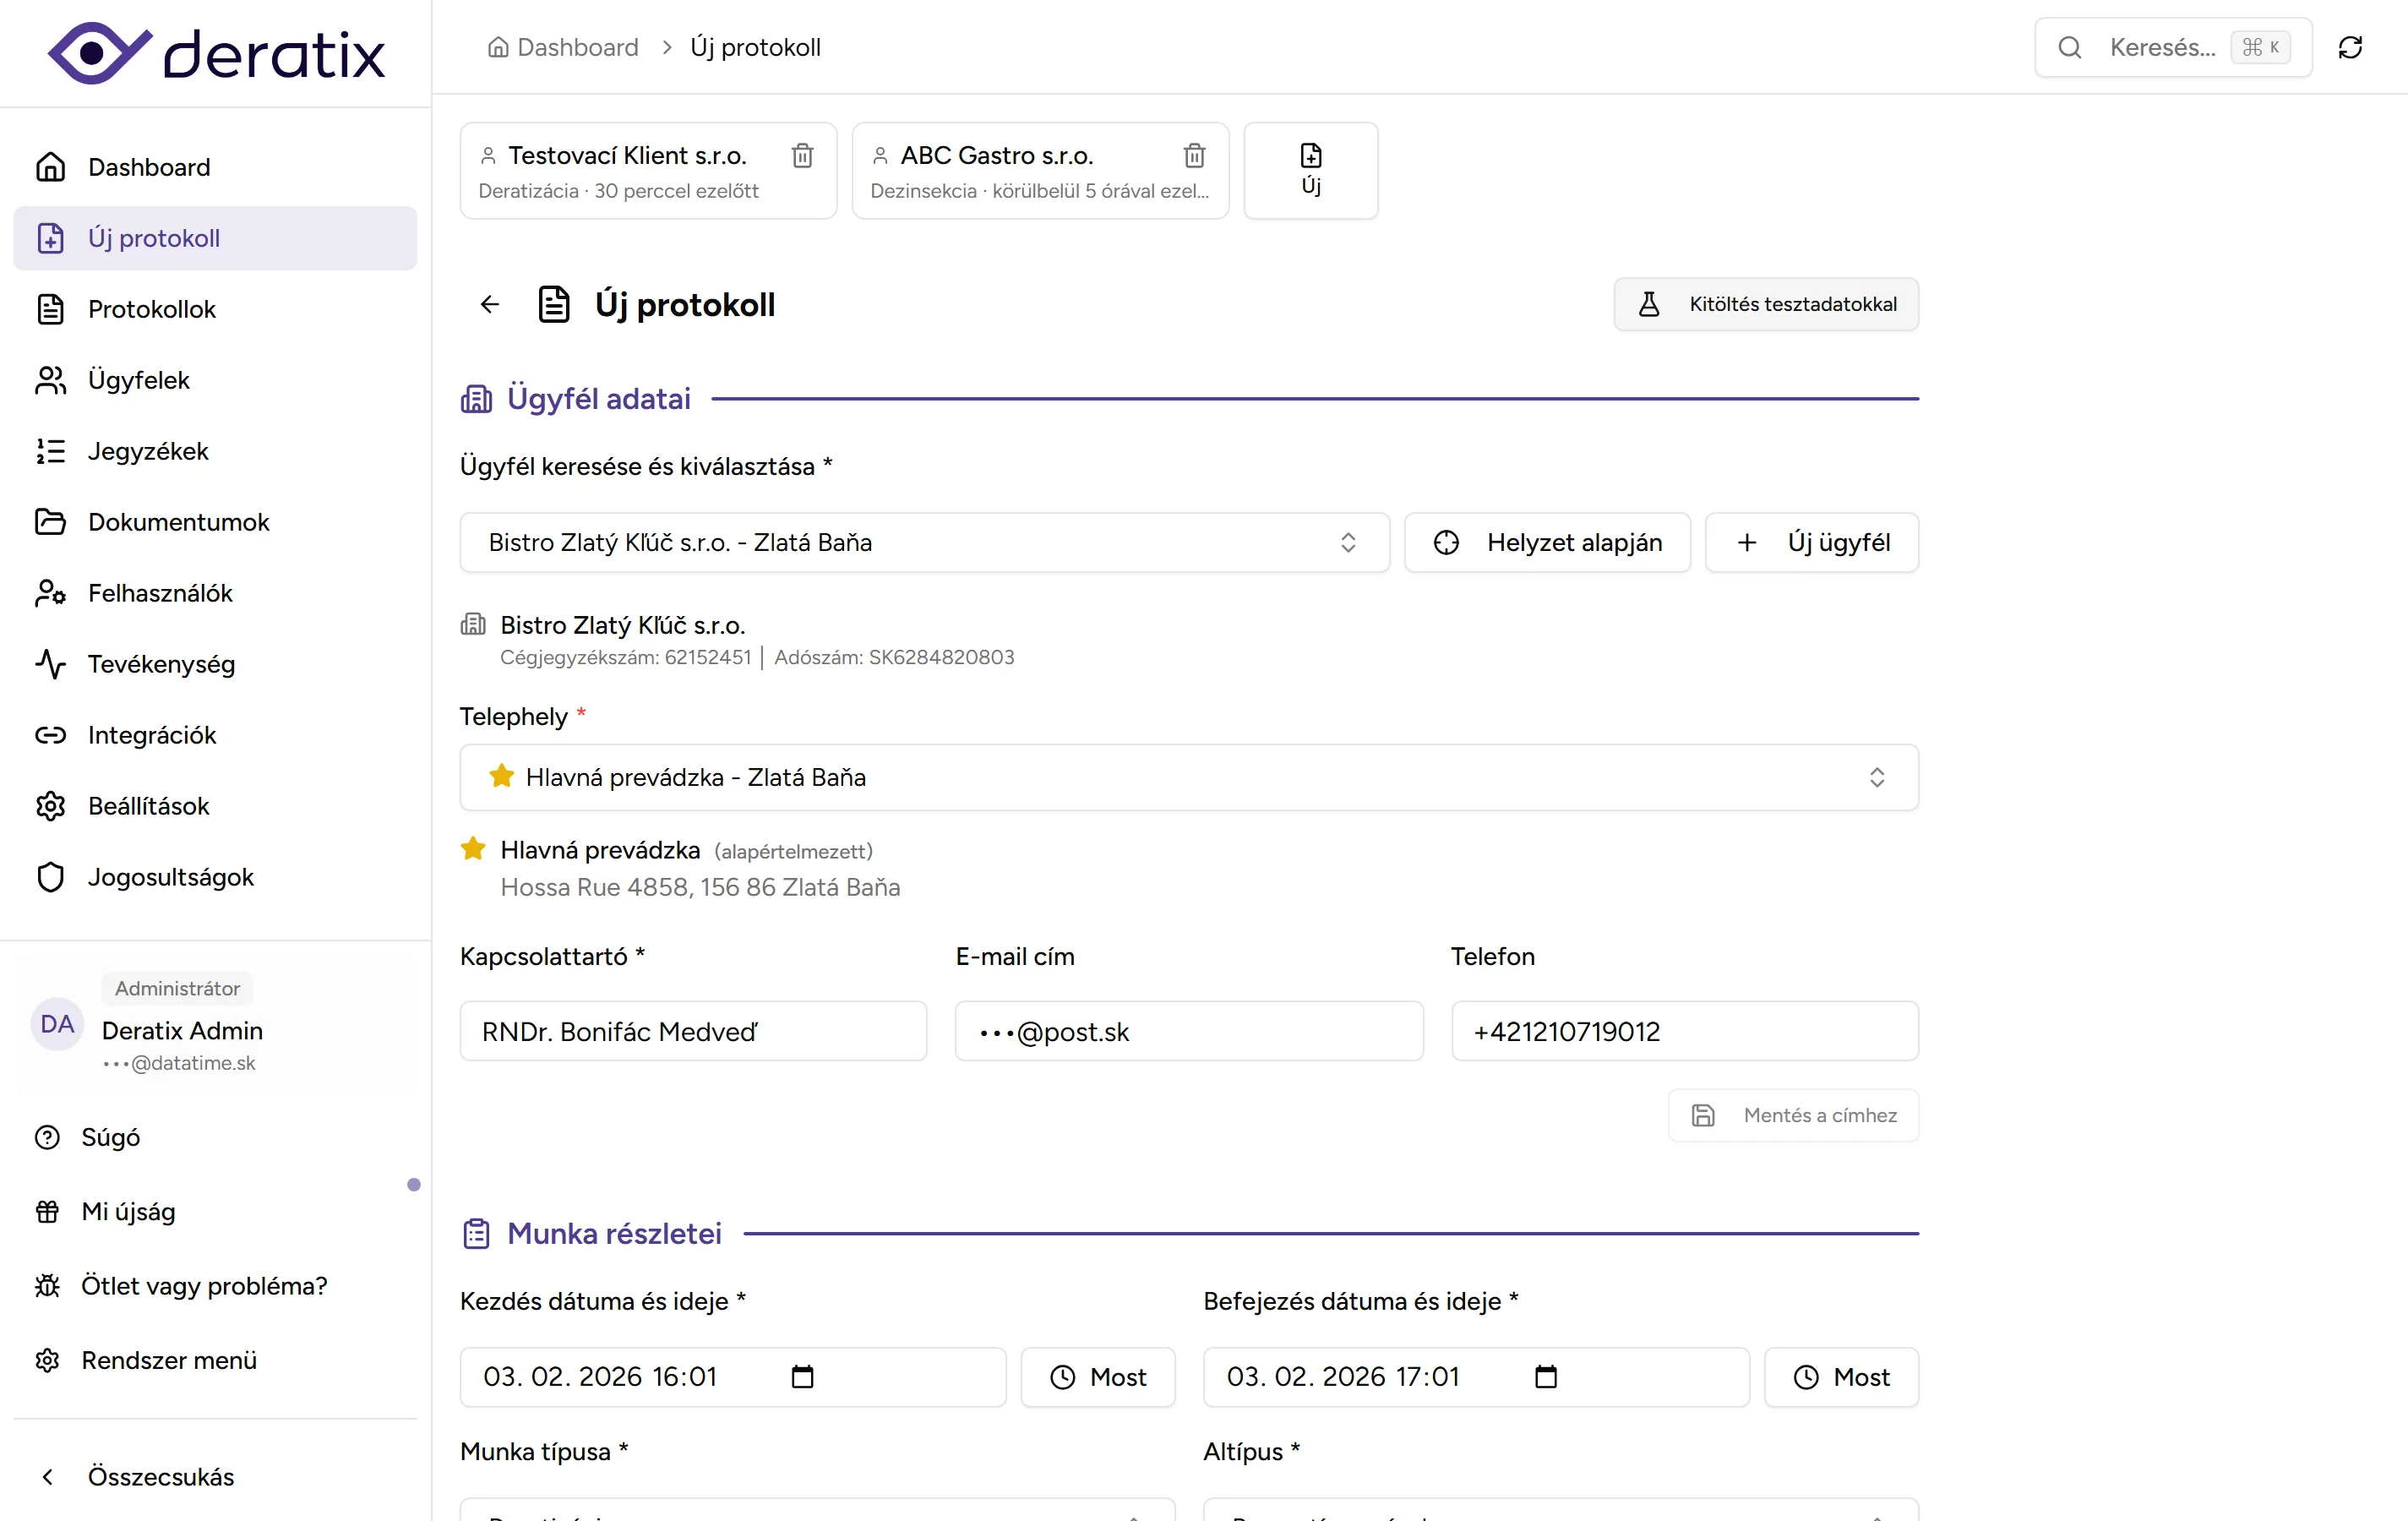The height and width of the screenshot is (1521, 2408).
Task: Navigate to Protokollok in sidebar
Action: (x=152, y=309)
